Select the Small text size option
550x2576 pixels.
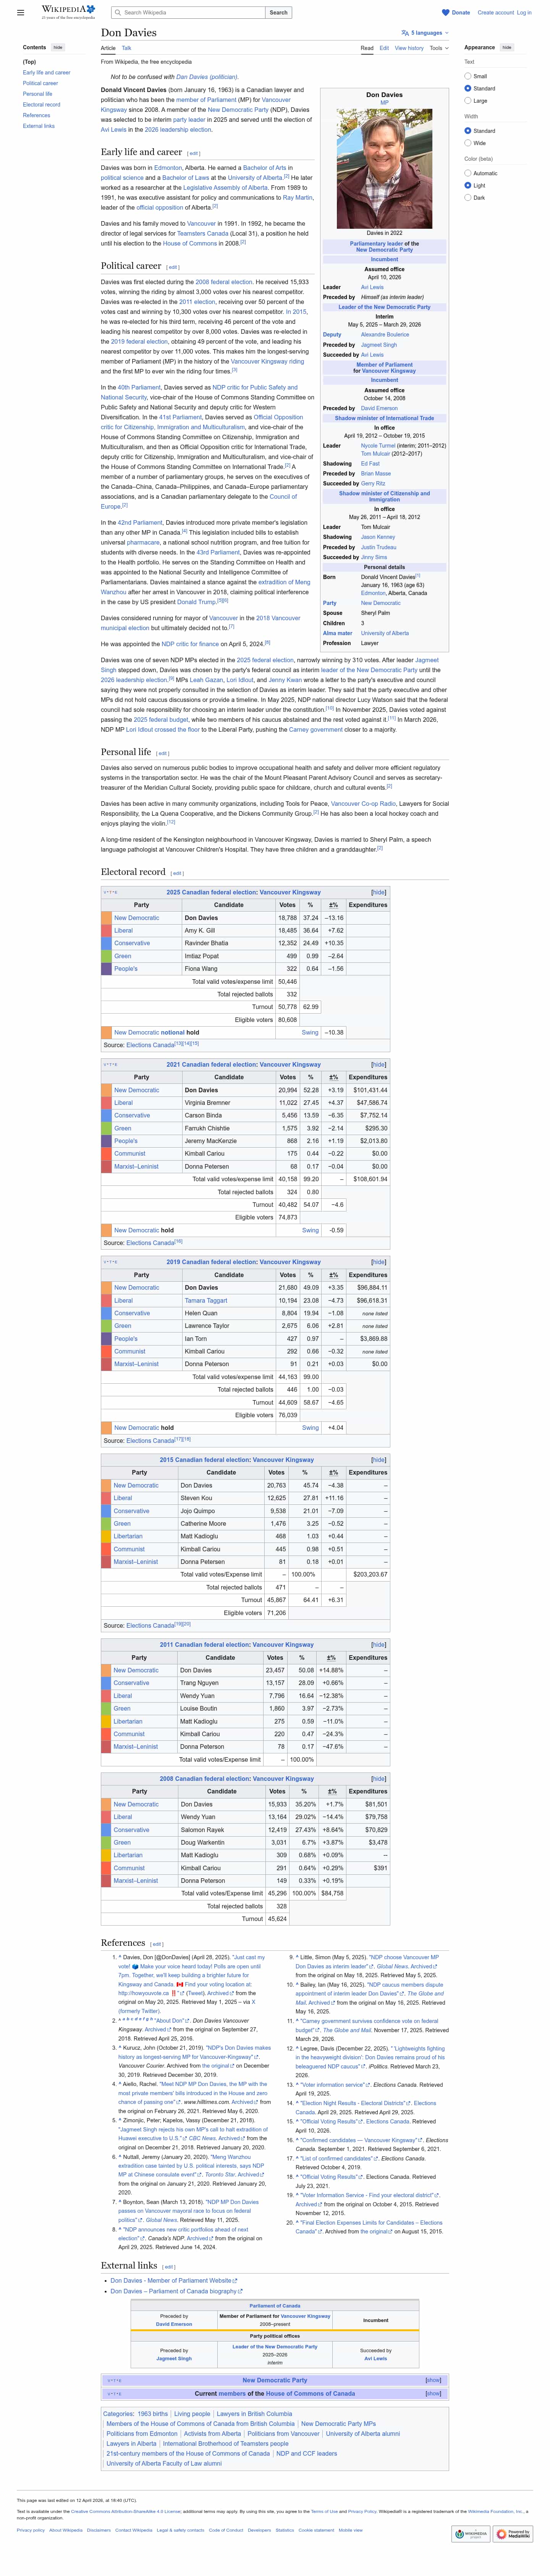coord(468,76)
